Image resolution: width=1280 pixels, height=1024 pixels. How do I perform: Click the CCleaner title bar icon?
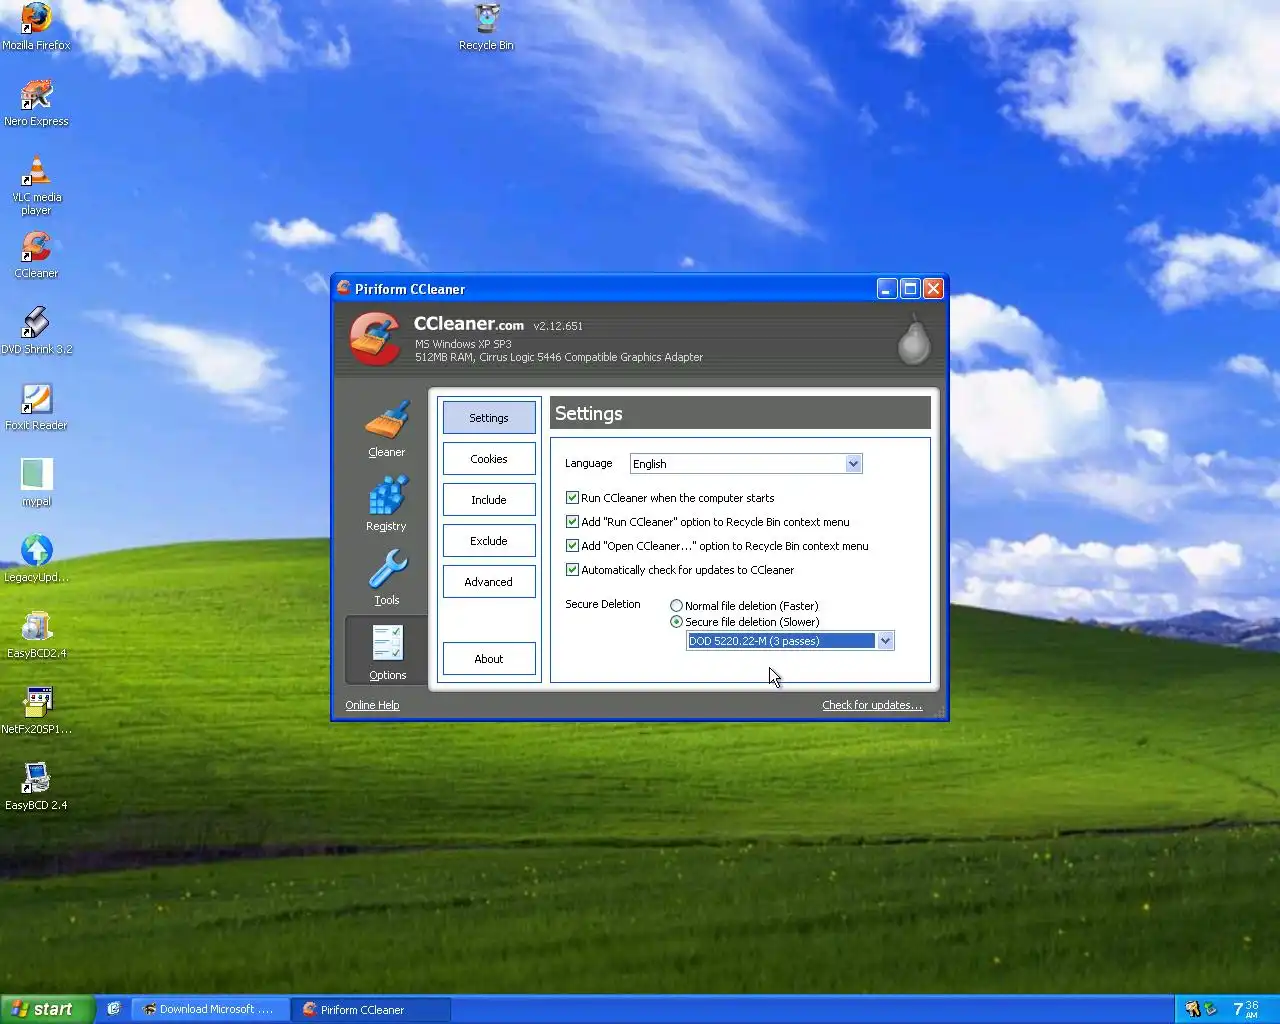343,288
